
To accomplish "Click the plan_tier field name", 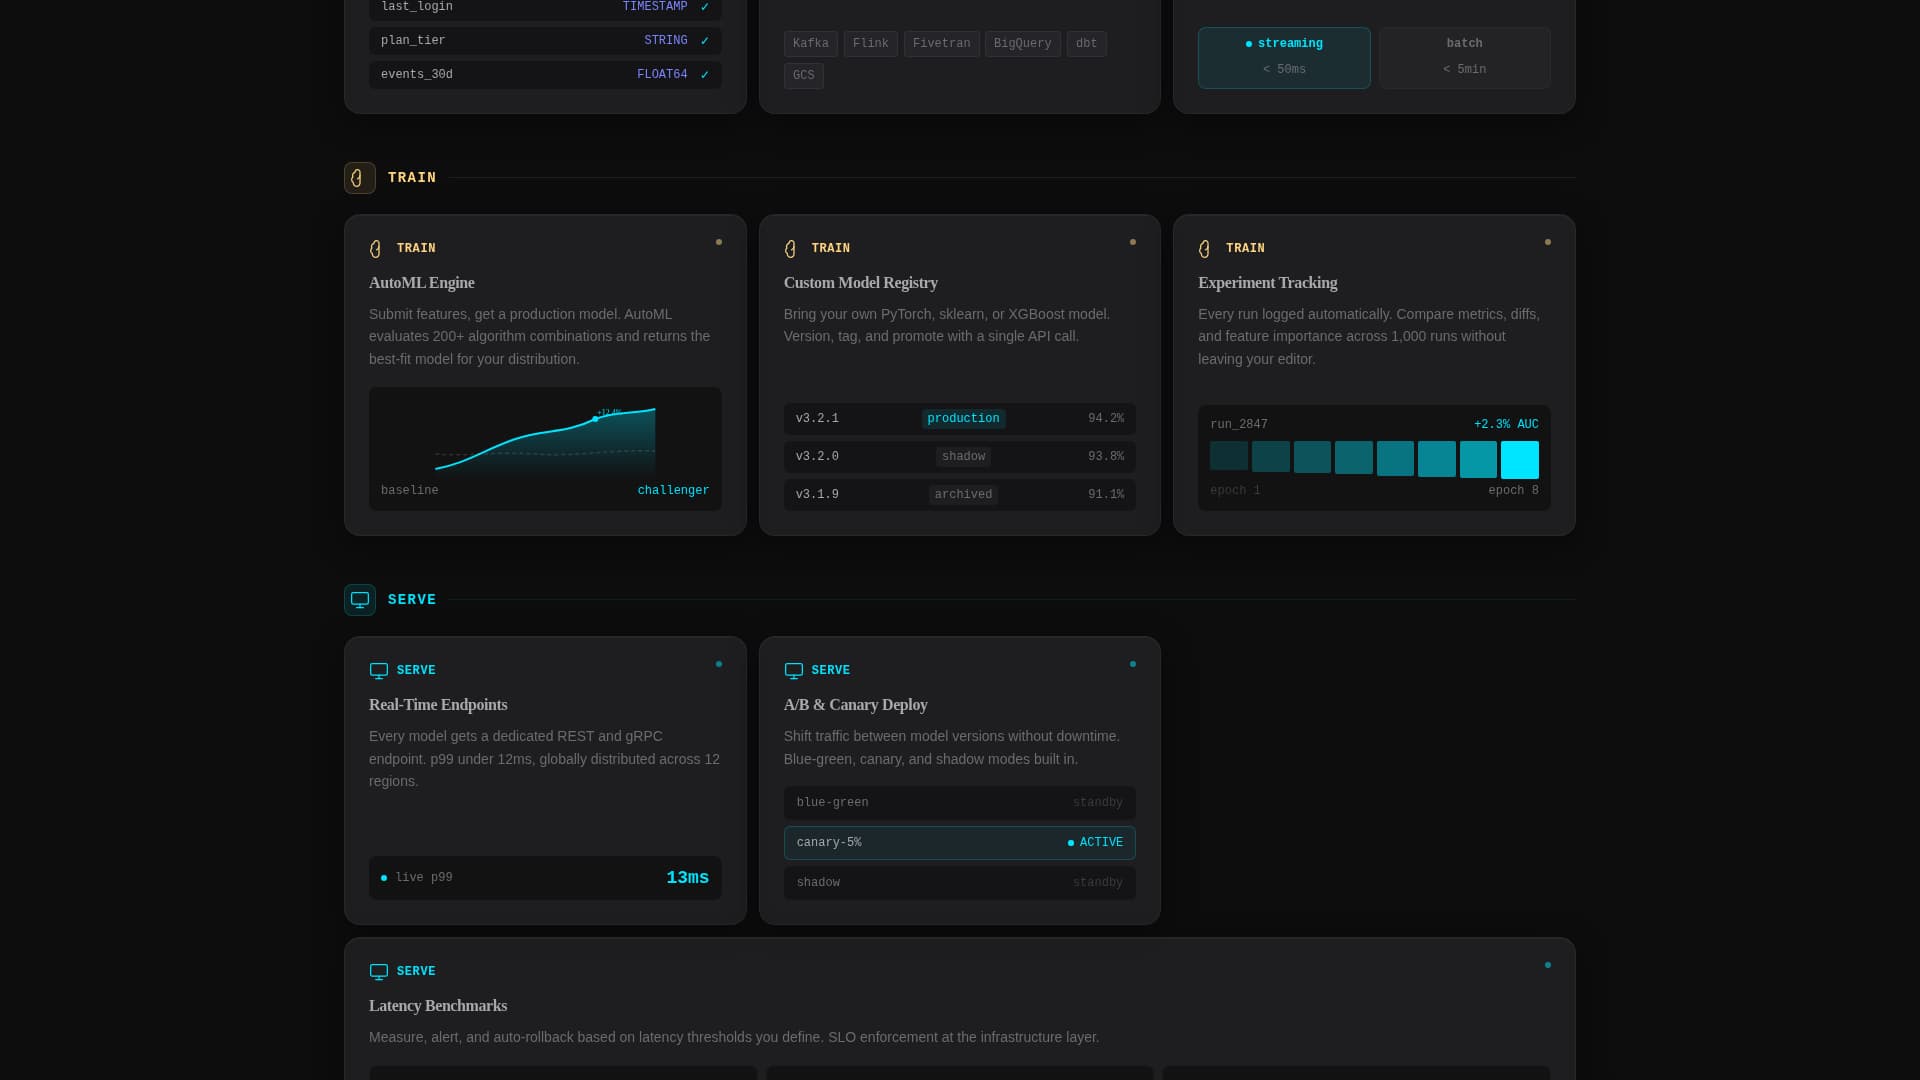I will pyautogui.click(x=413, y=41).
